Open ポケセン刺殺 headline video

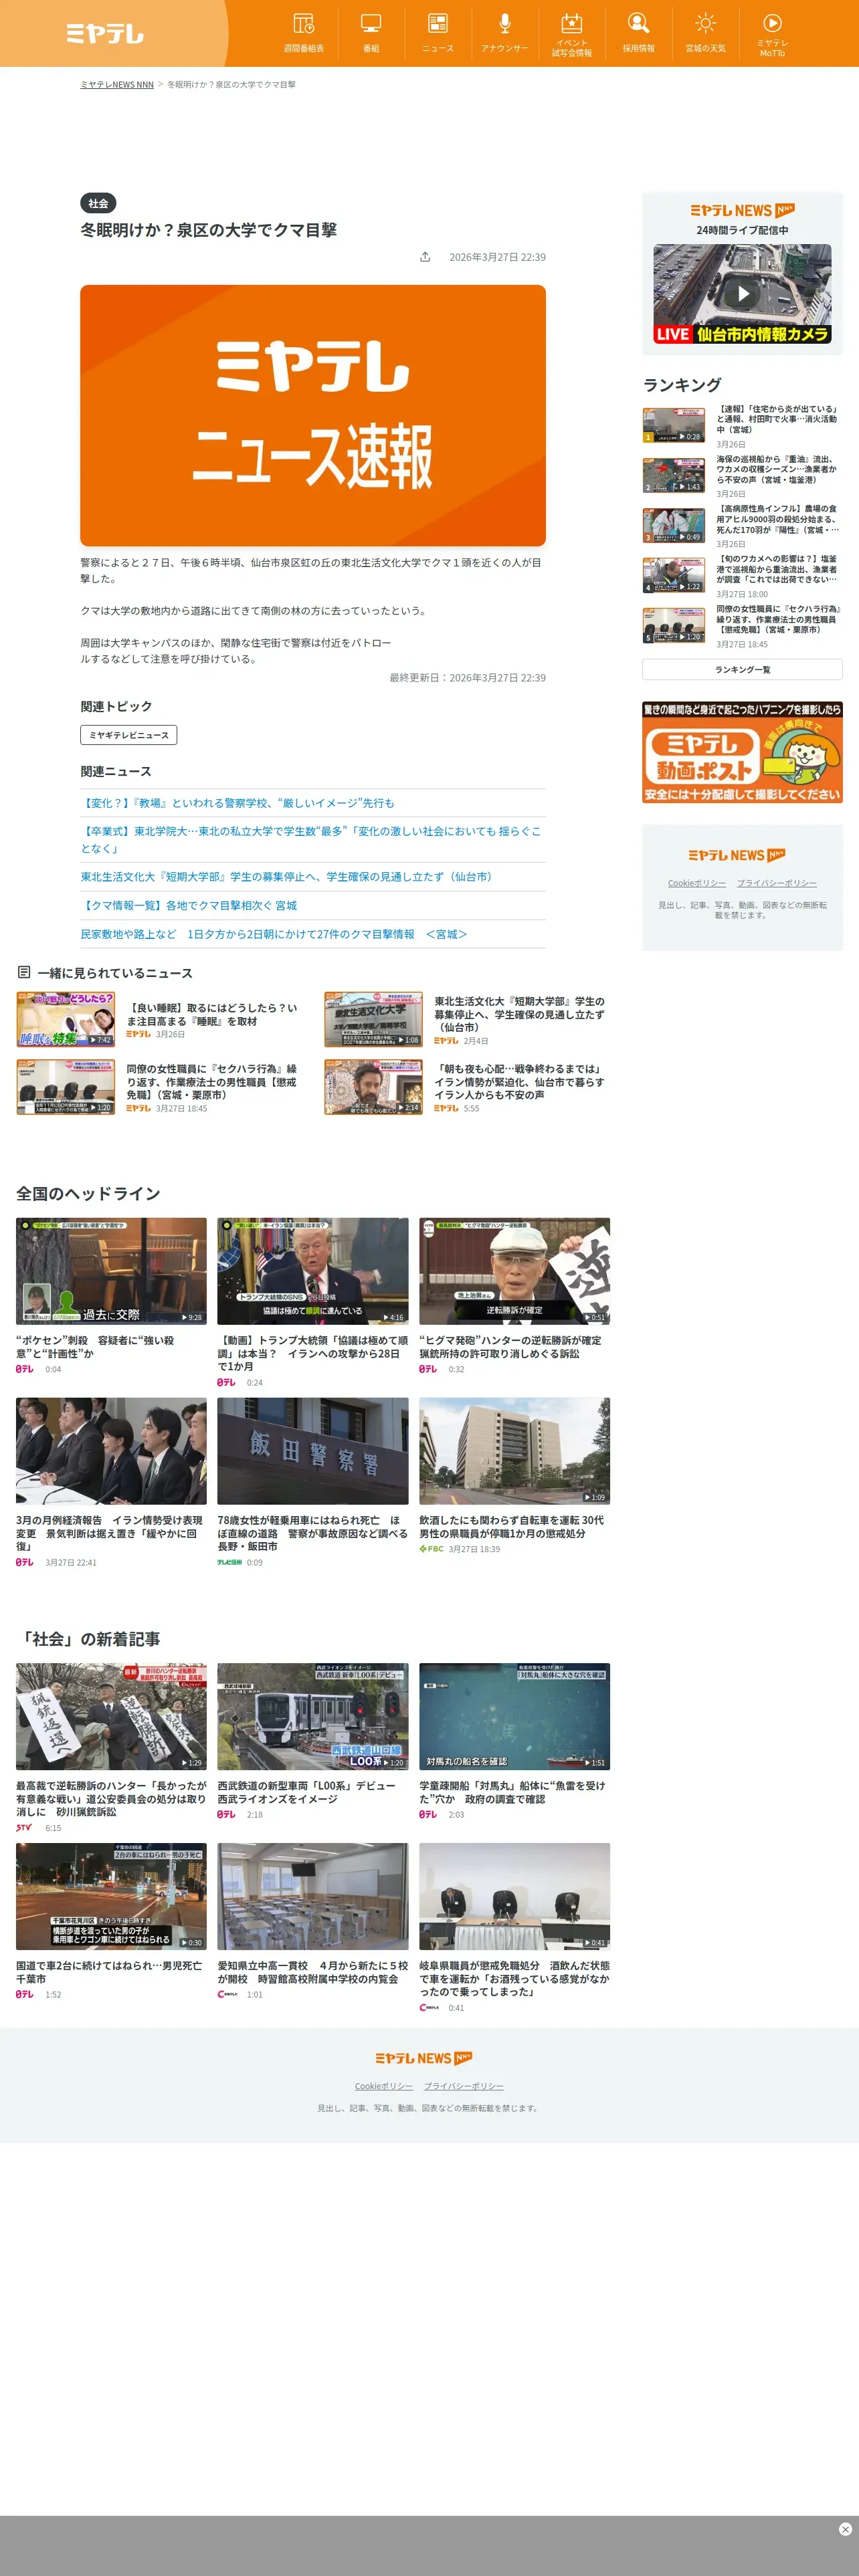point(111,1270)
